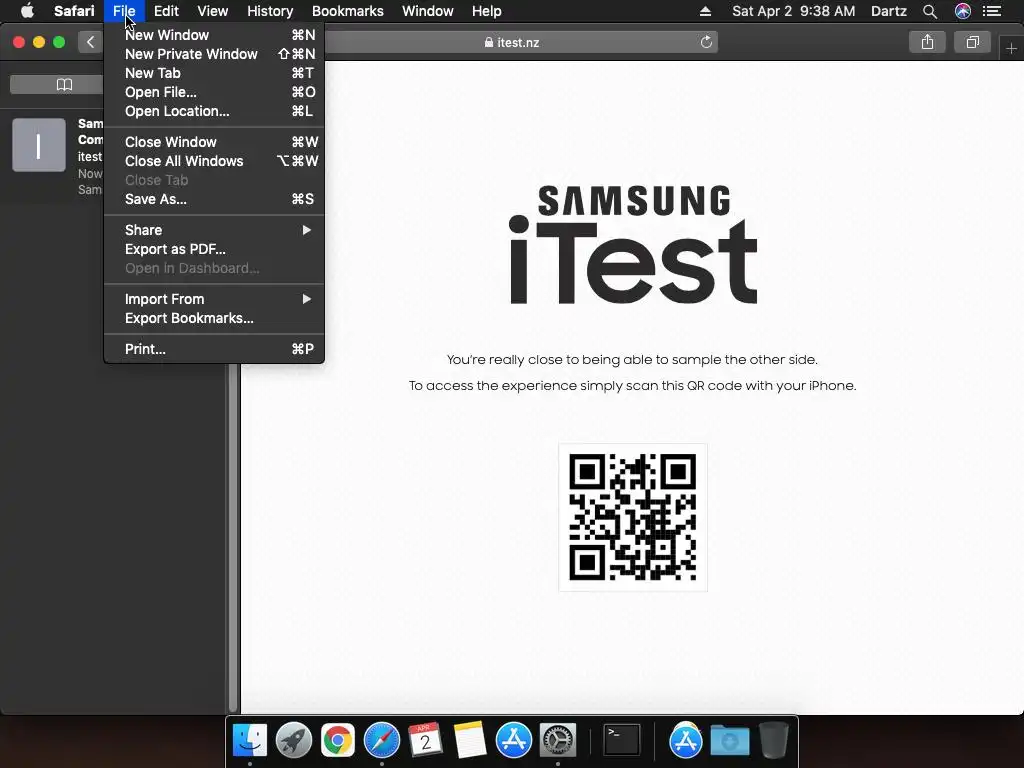Go back with Safari back arrow
The image size is (1024, 768).
pos(90,42)
